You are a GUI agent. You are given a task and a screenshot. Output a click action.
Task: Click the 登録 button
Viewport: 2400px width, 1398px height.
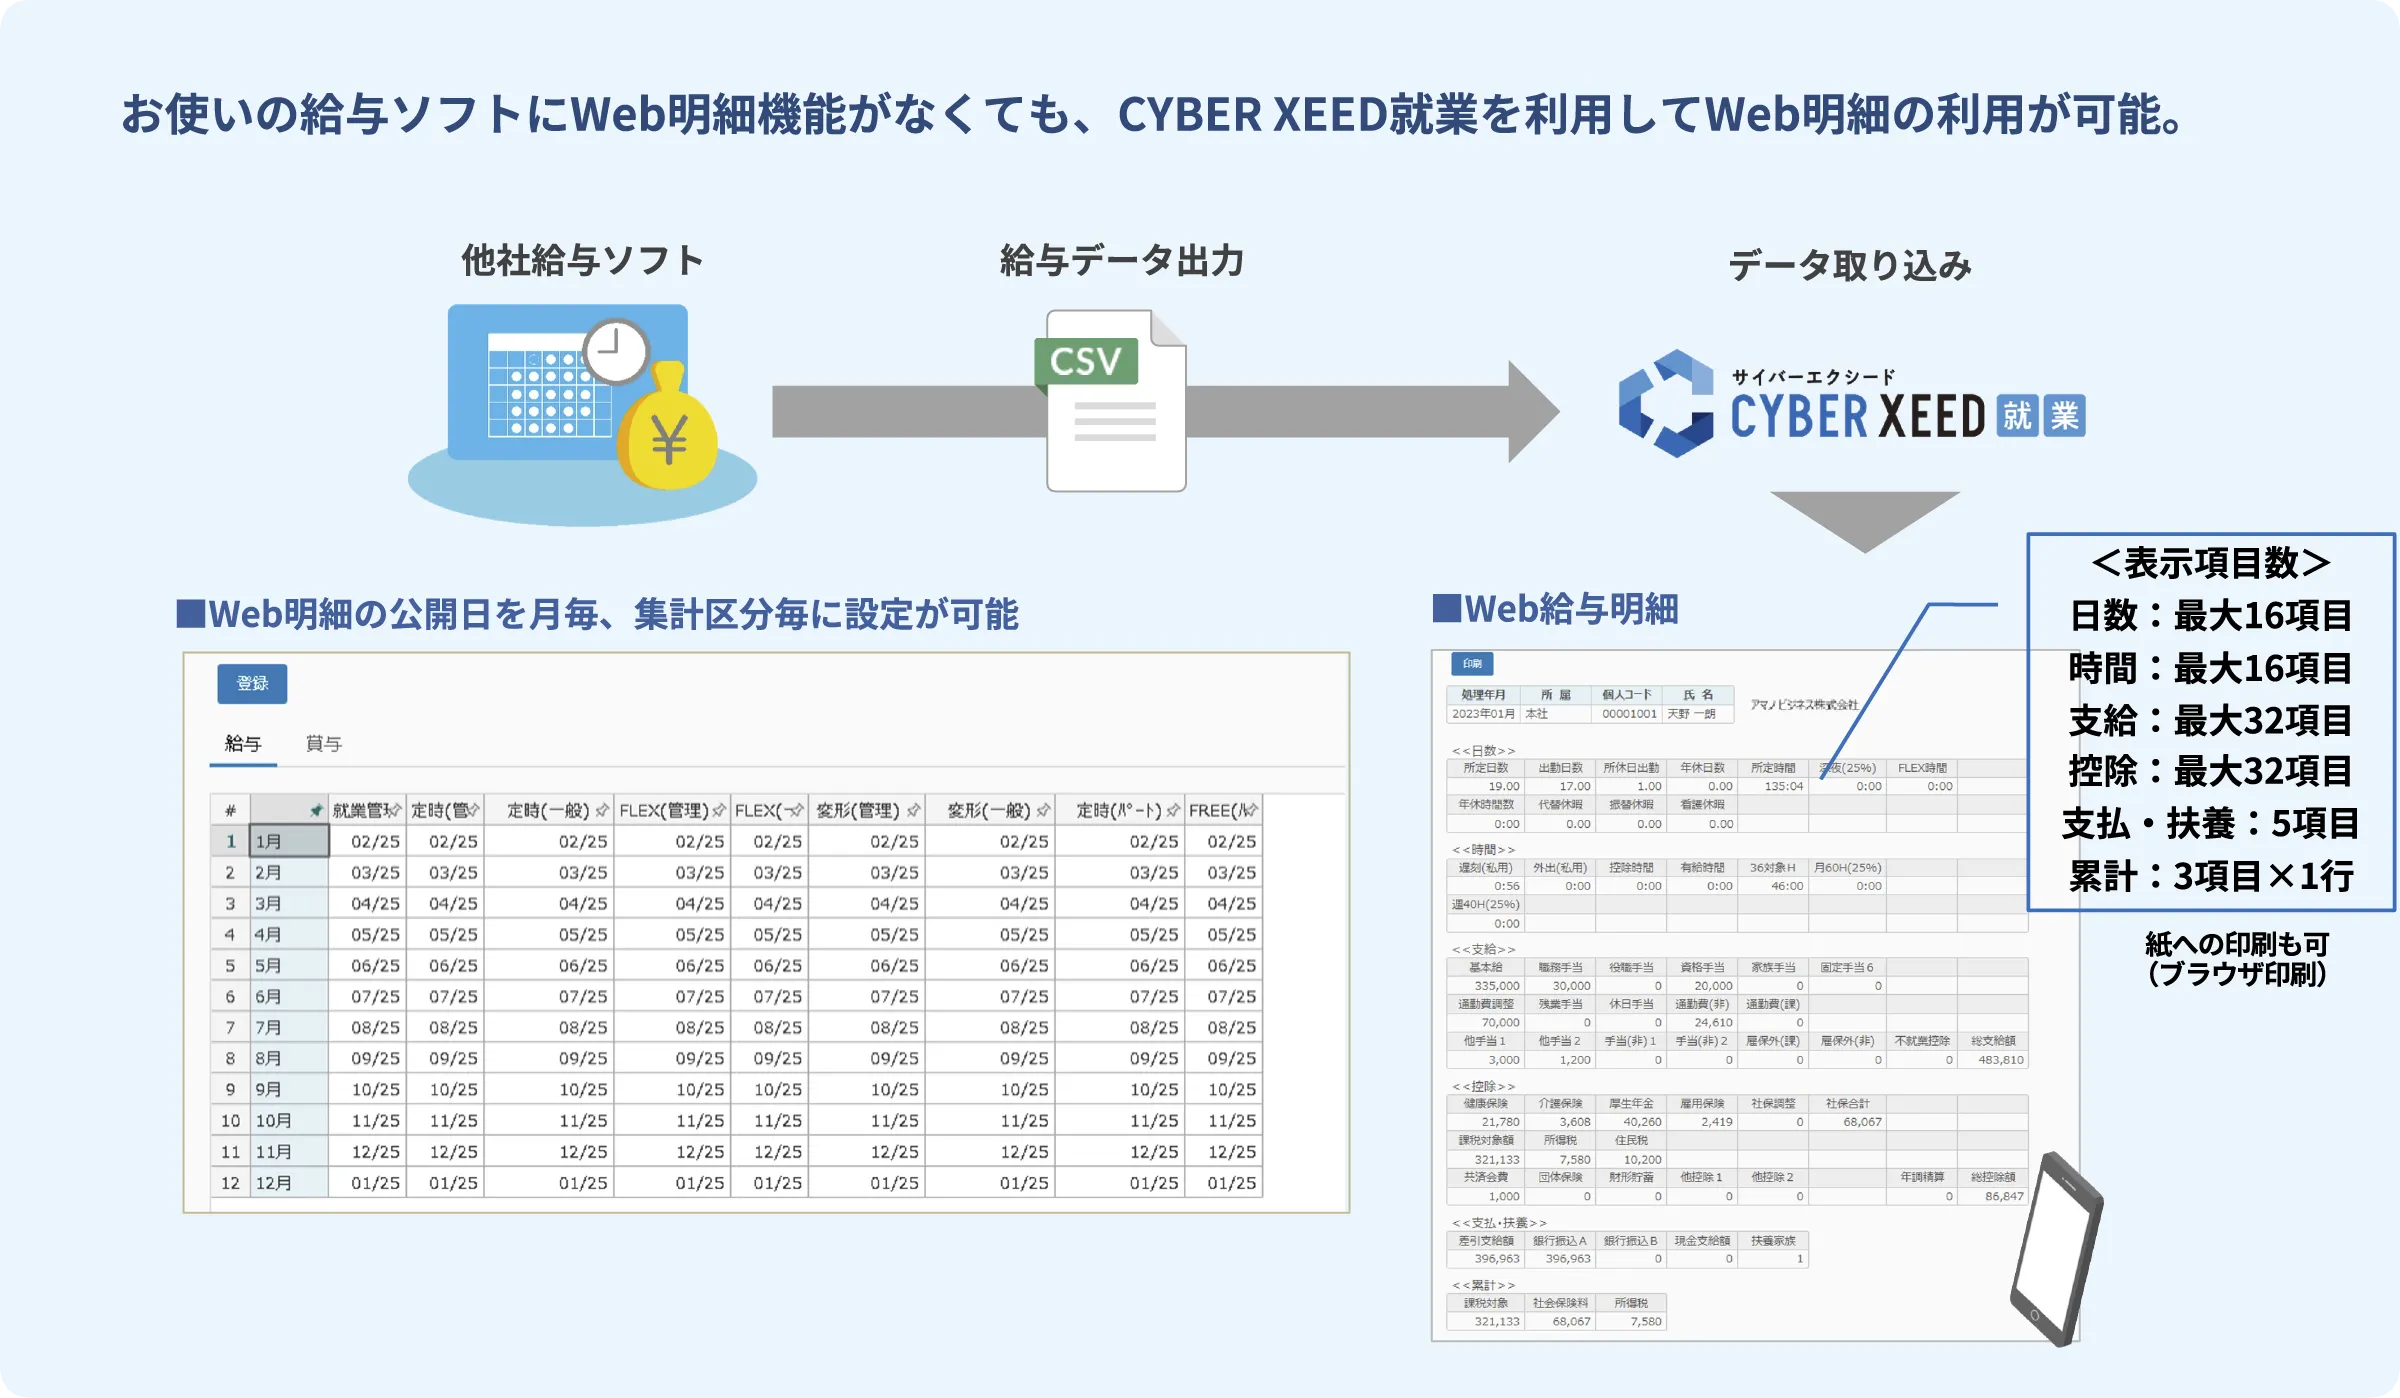click(x=252, y=683)
